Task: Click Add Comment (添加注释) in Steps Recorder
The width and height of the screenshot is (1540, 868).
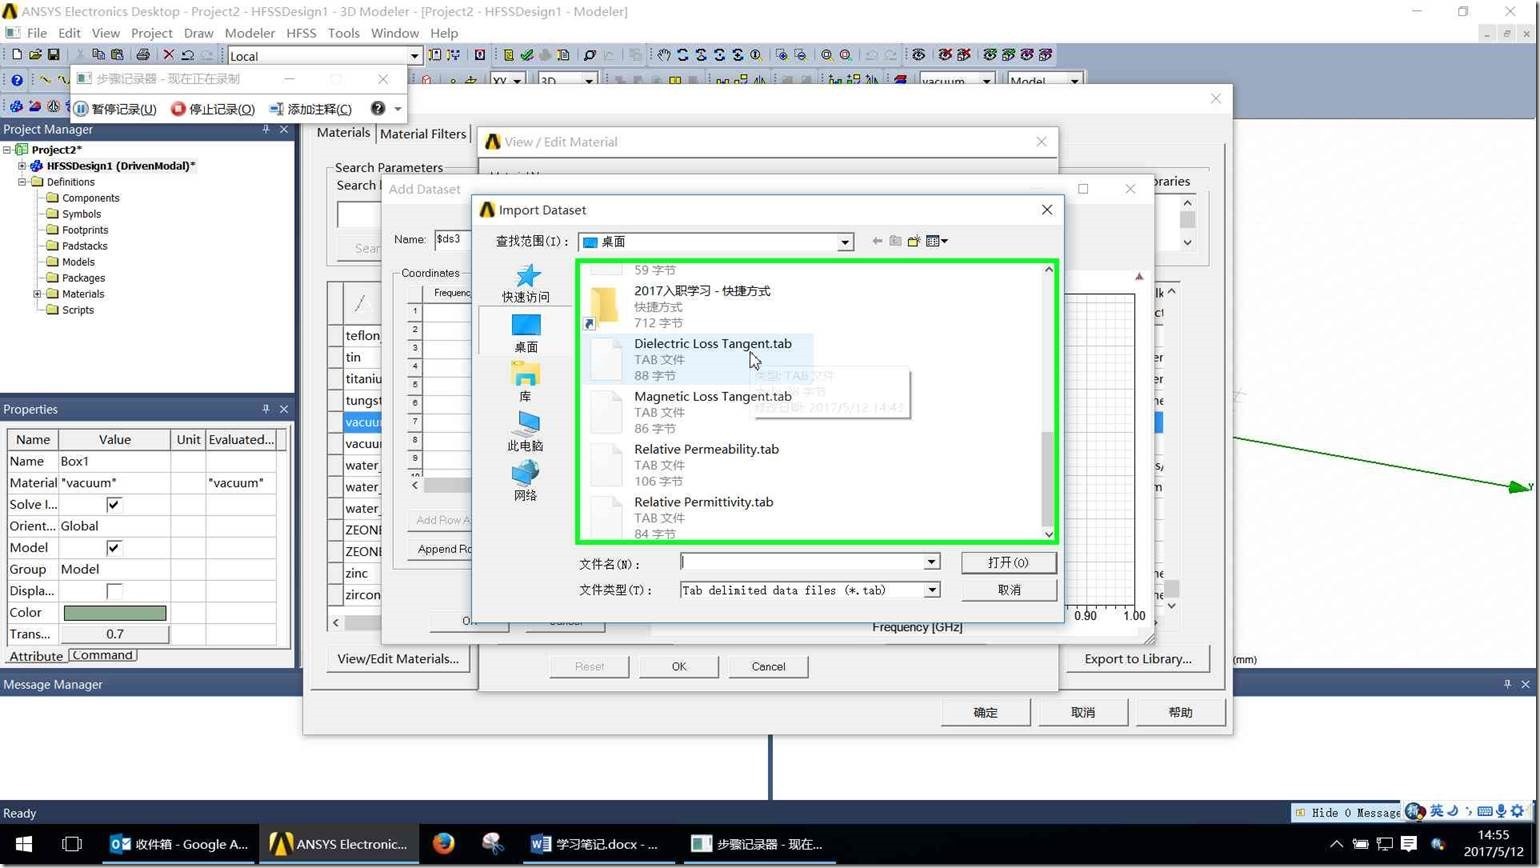Action: [x=310, y=109]
